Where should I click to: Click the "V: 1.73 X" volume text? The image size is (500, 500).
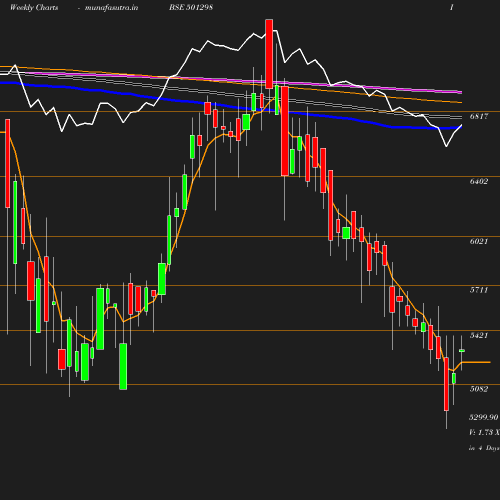tap(484, 432)
